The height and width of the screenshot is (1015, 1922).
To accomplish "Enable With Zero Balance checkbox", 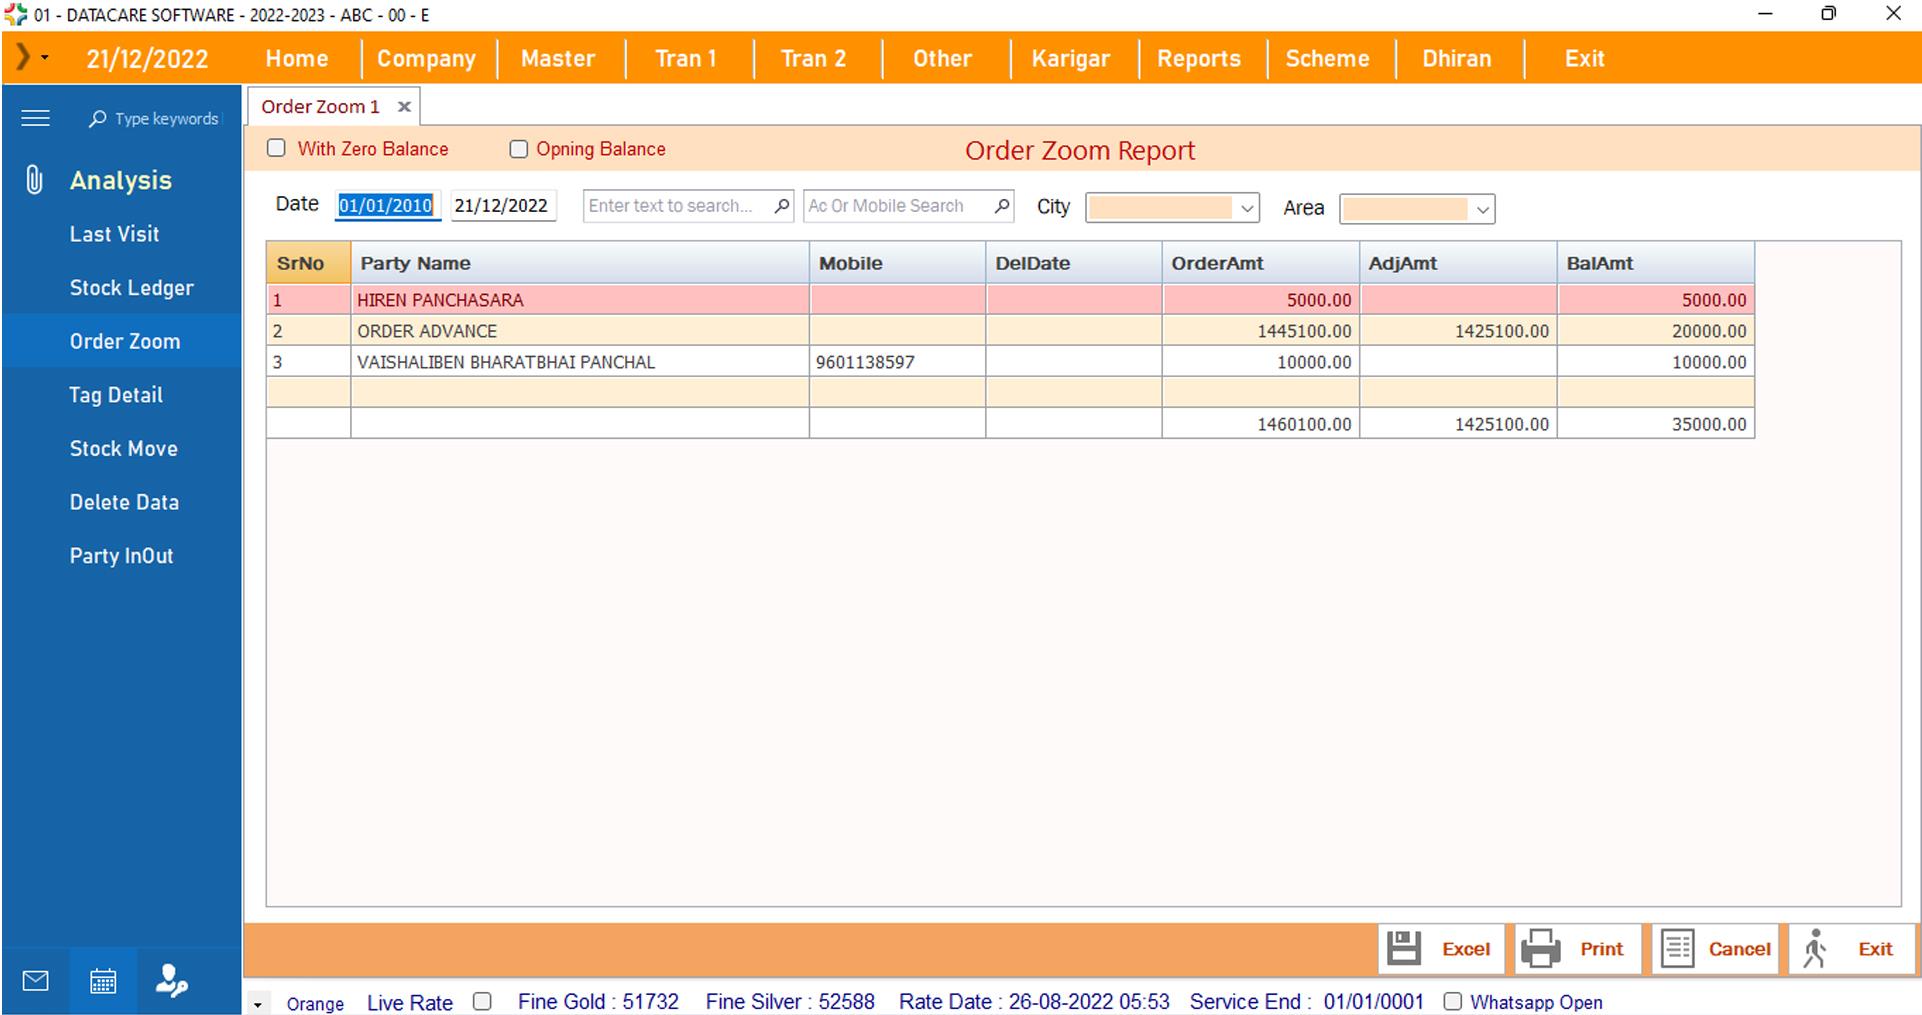I will click(277, 148).
